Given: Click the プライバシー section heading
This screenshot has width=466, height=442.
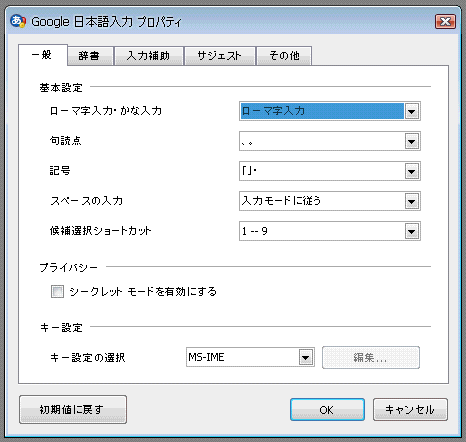Looking at the screenshot, I should point(68,267).
